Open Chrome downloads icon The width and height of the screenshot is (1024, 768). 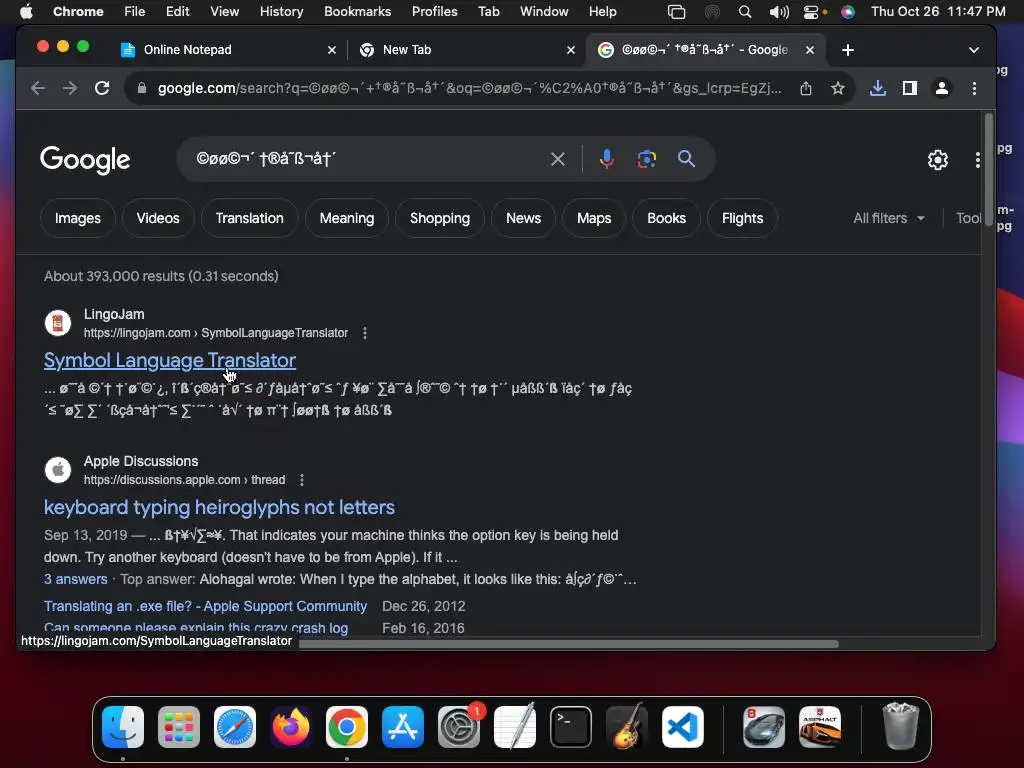[878, 88]
